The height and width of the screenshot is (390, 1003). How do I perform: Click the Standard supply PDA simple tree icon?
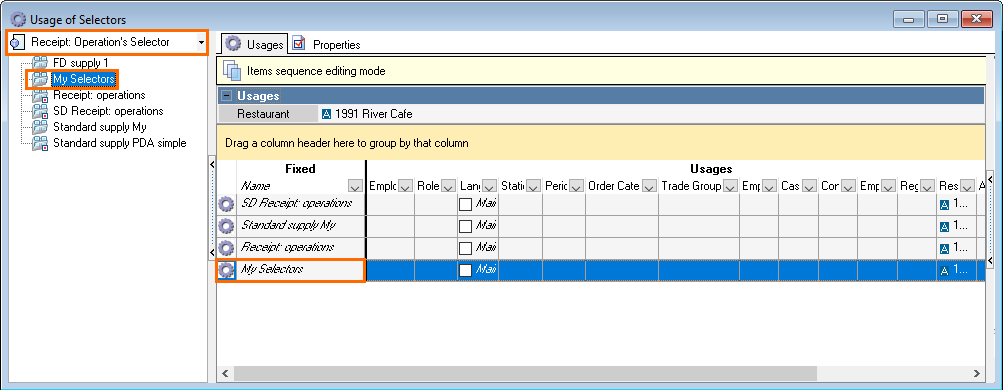coord(40,143)
